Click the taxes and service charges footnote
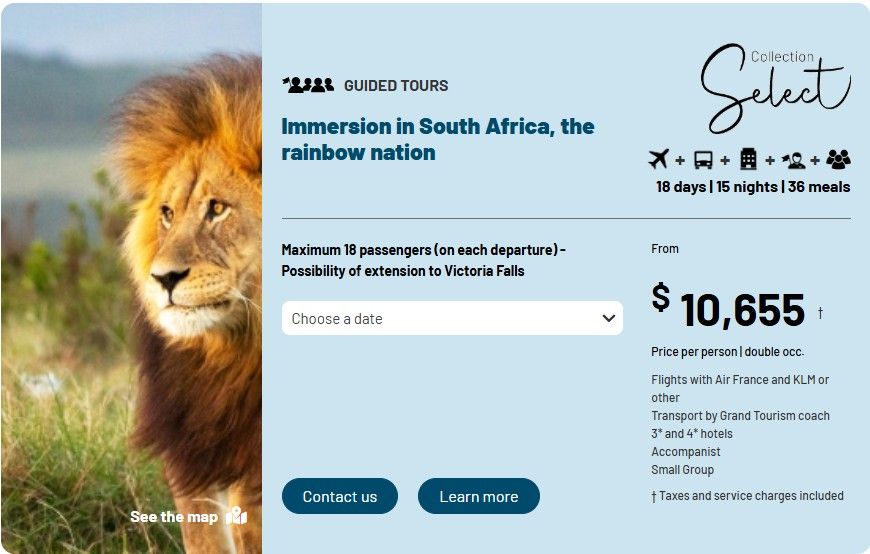This screenshot has height=554, width=870. 747,496
